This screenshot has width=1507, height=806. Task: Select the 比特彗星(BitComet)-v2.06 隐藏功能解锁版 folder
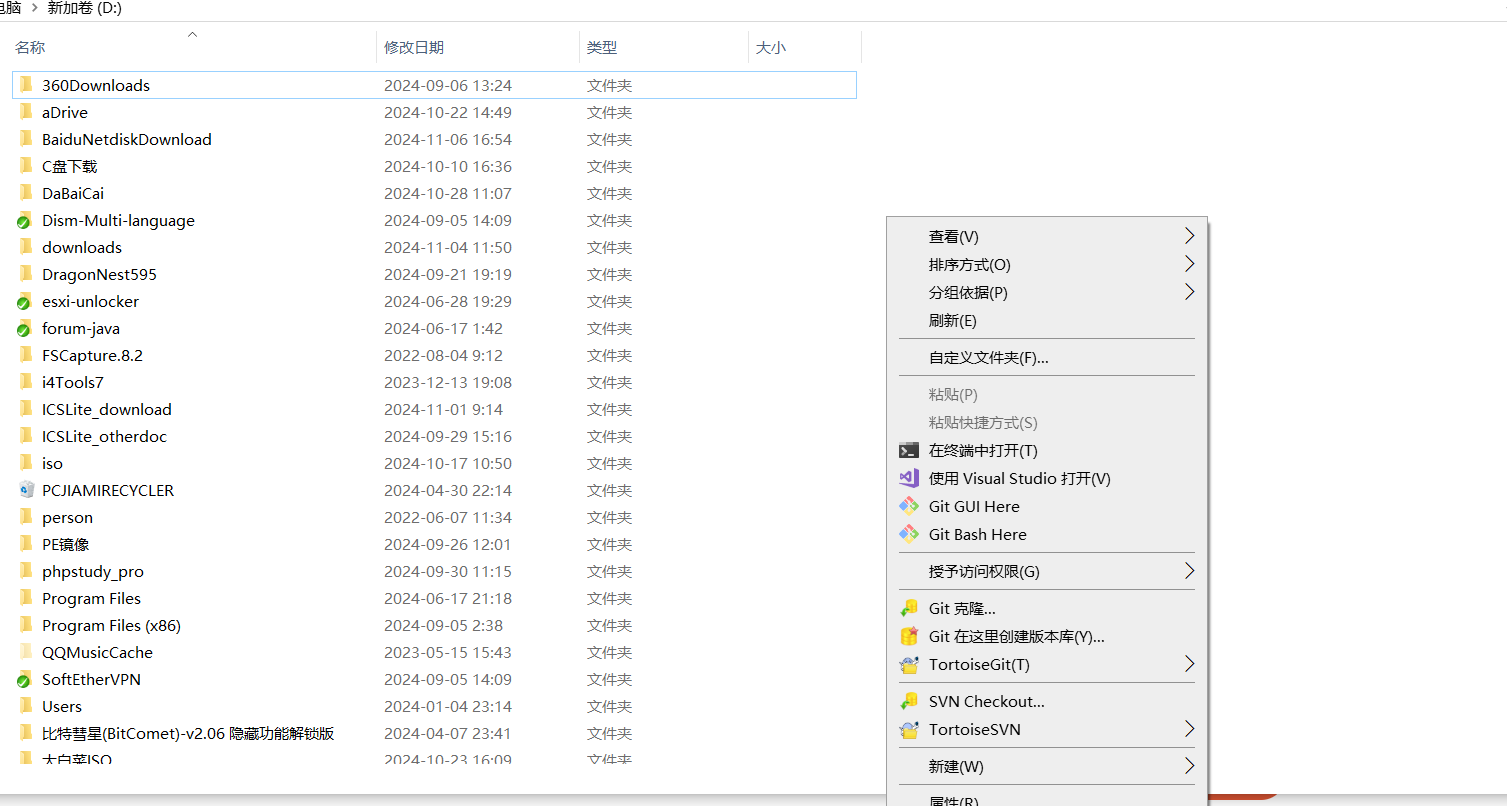(x=188, y=733)
